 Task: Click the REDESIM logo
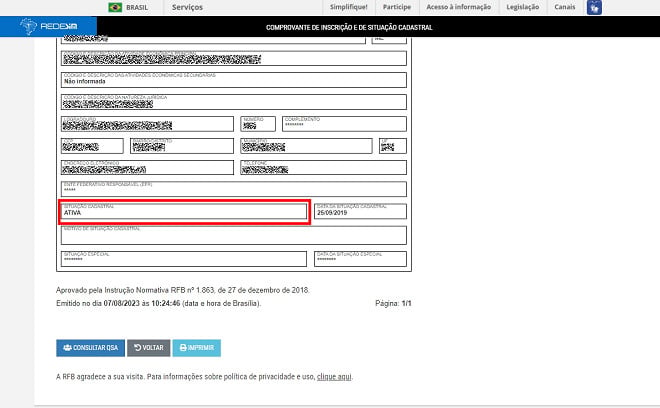[48, 26]
